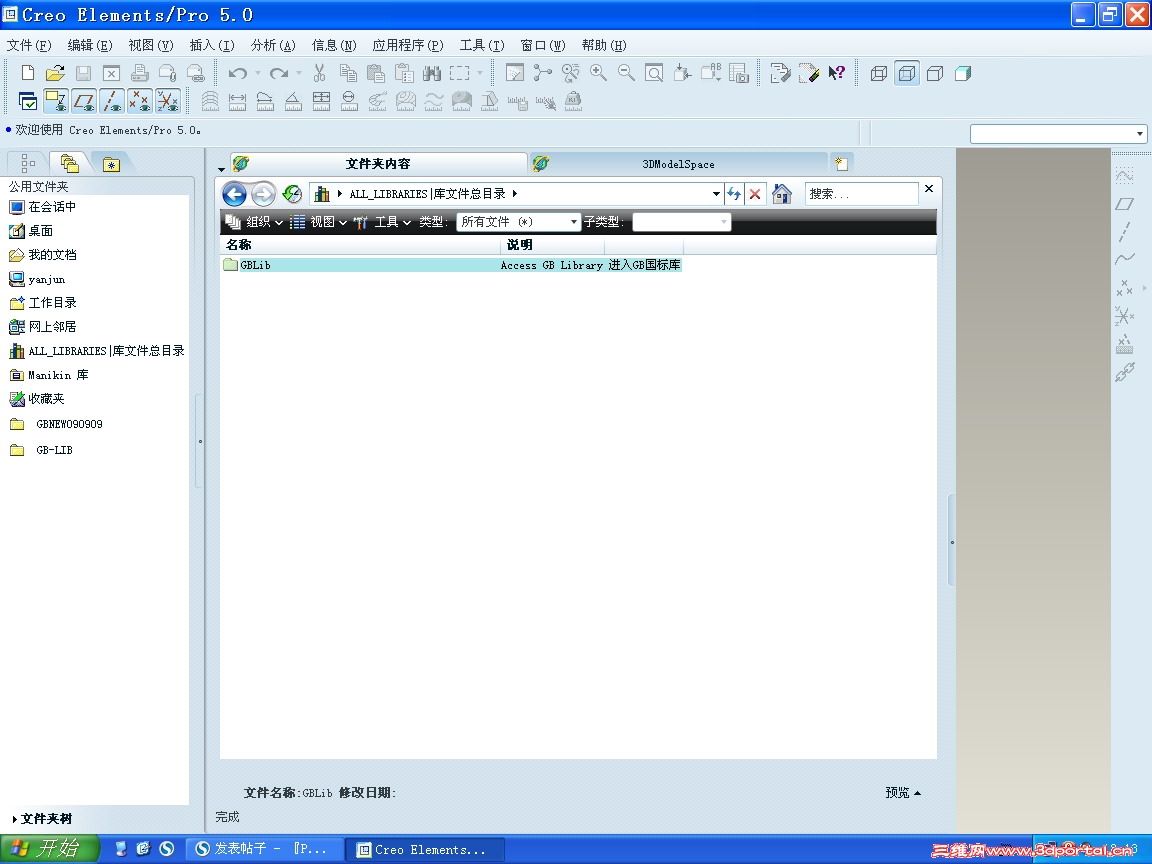Open the 工具(T) menu
Screen dimensions: 1152x864
(x=482, y=45)
